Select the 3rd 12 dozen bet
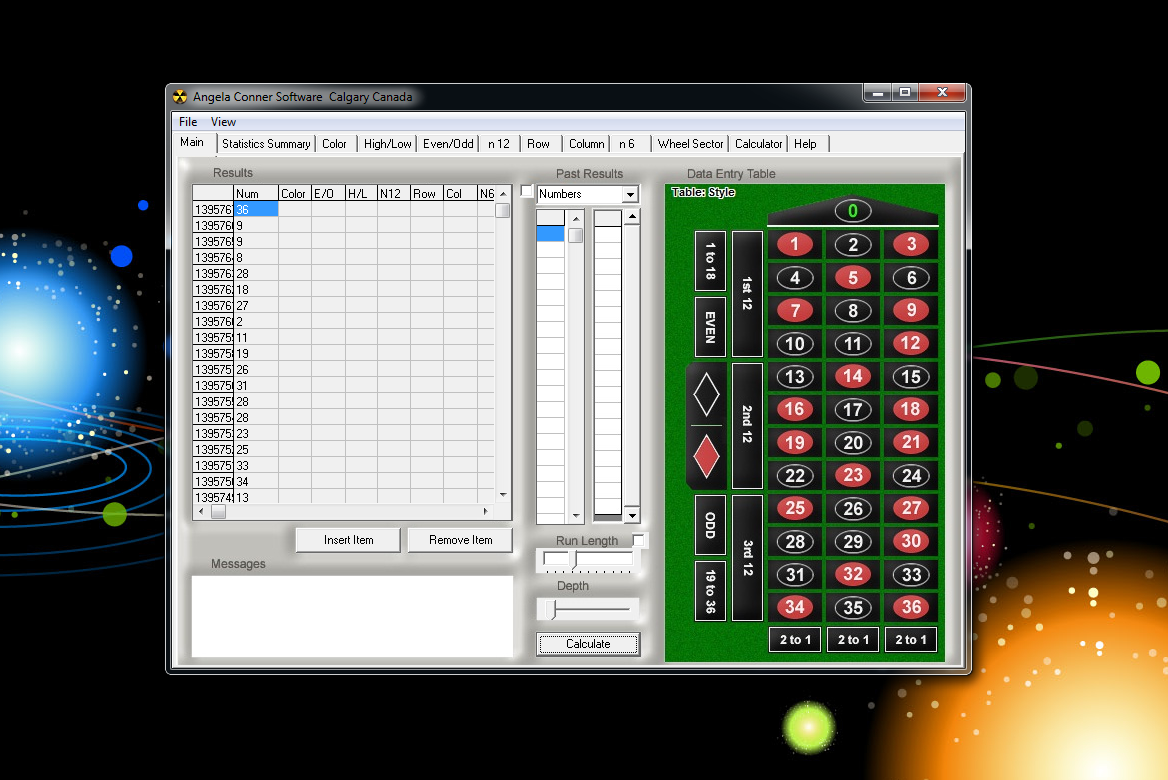Viewport: 1168px width, 780px height. tap(747, 558)
